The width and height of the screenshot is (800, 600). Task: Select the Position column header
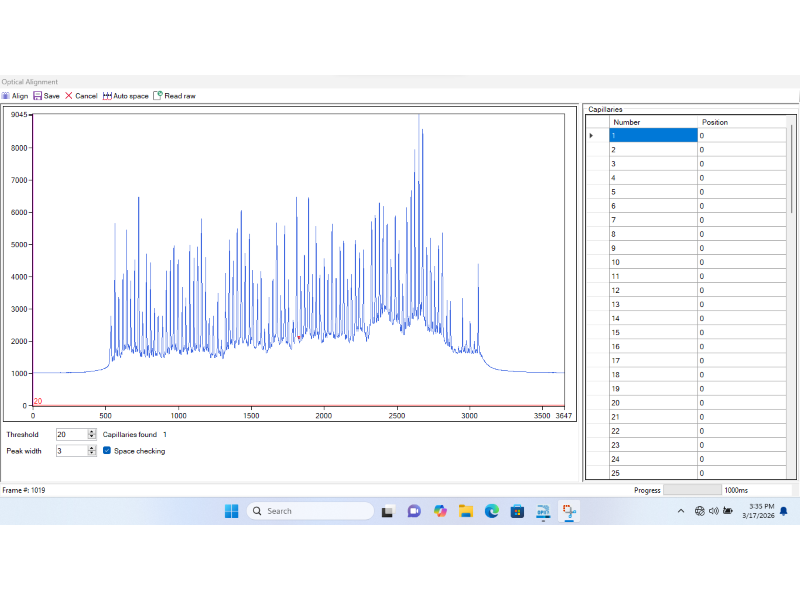pyautogui.click(x=741, y=122)
